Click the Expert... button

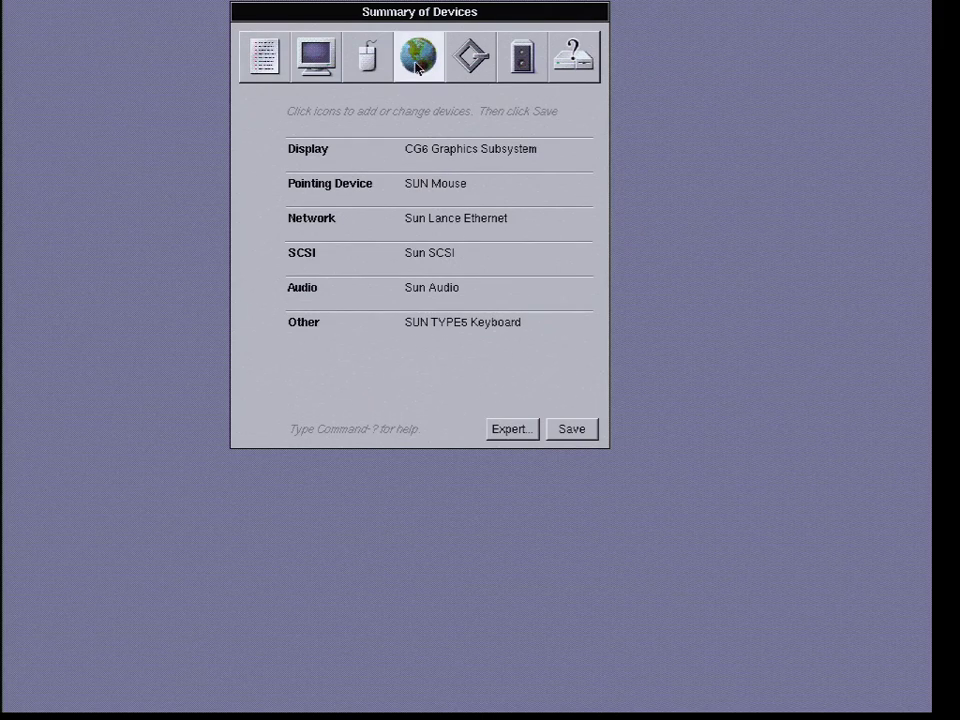(x=512, y=429)
